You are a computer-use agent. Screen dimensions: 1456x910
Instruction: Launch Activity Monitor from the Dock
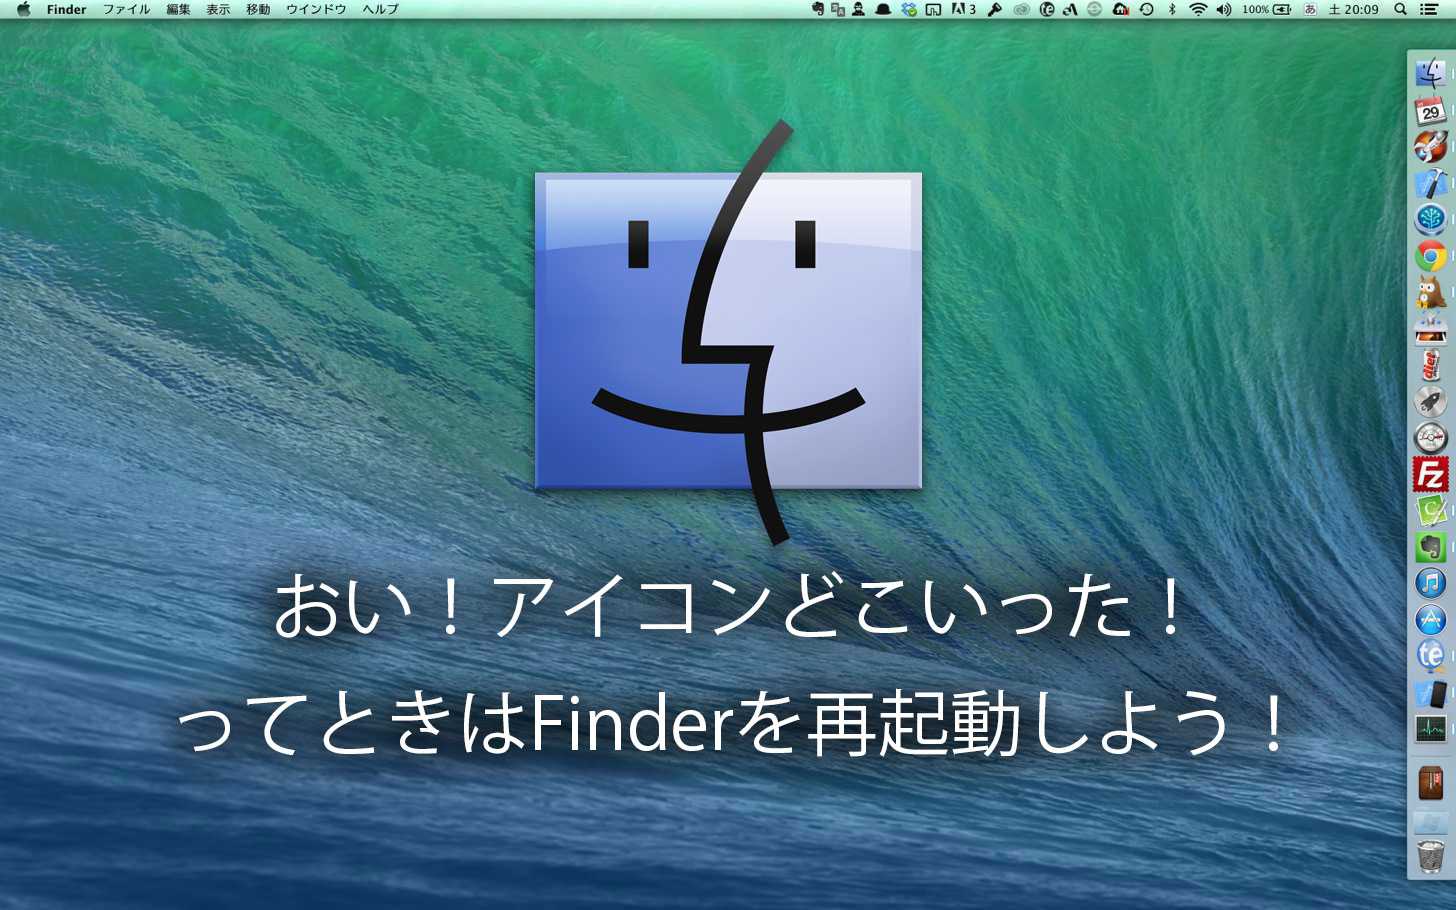(1430, 728)
